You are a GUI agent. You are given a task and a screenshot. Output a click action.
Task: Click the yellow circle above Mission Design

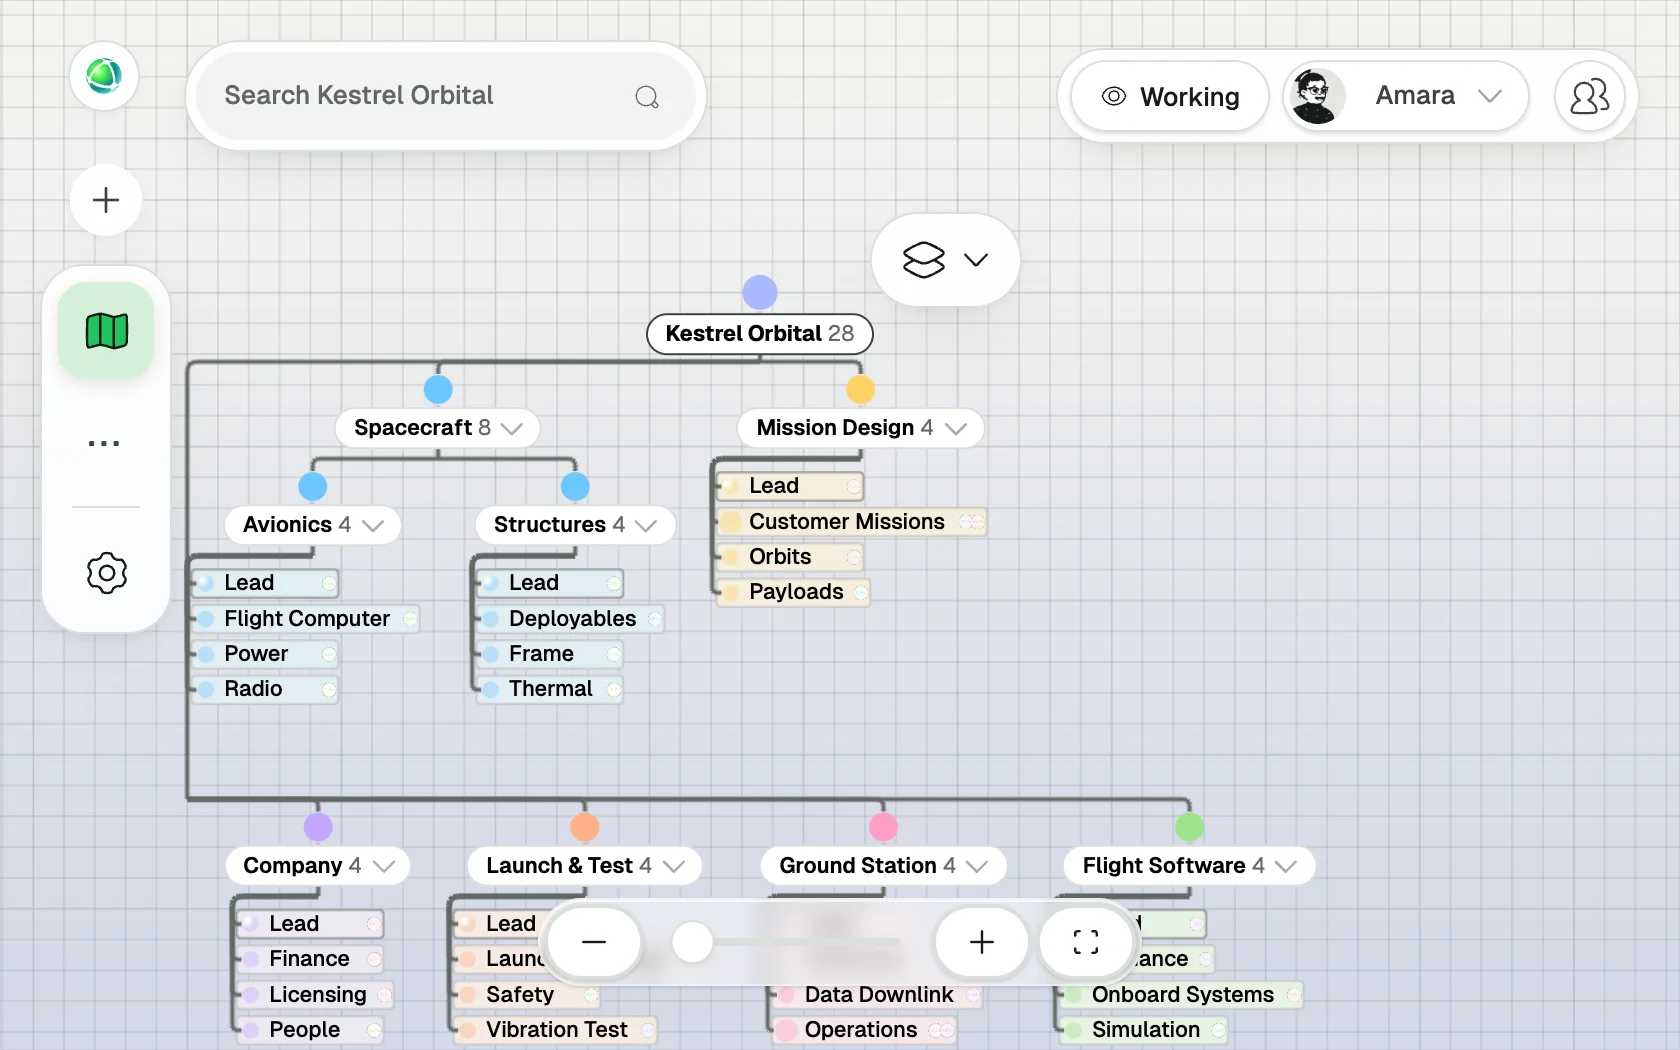pyautogui.click(x=861, y=389)
